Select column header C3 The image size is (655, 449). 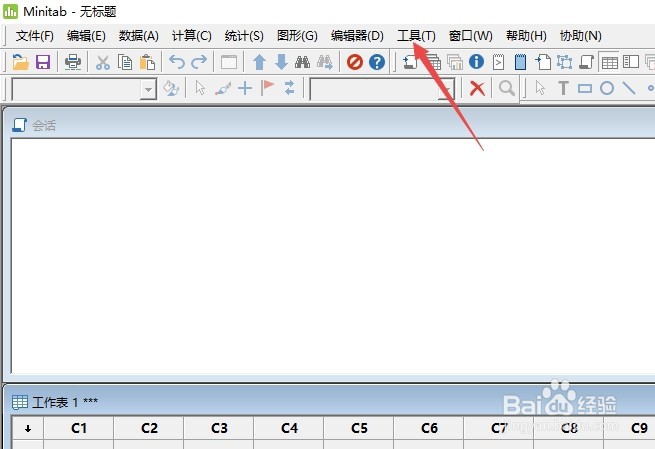pos(219,428)
